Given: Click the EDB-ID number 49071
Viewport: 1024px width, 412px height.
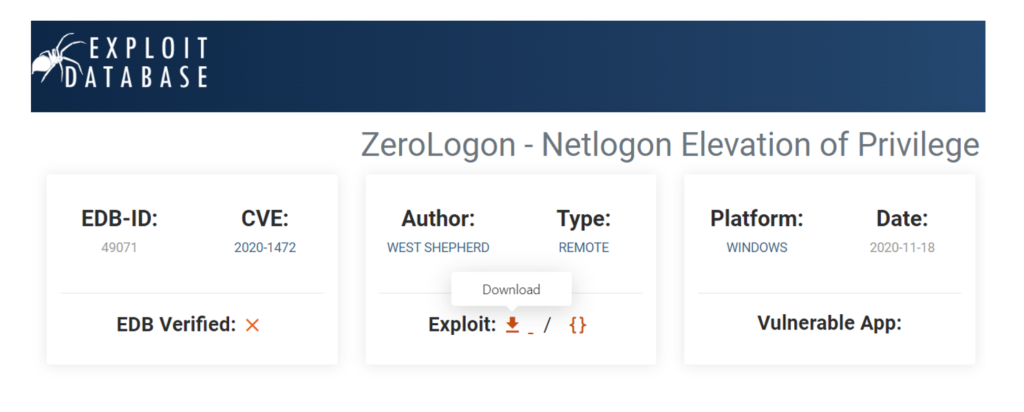Looking at the screenshot, I should [x=119, y=247].
